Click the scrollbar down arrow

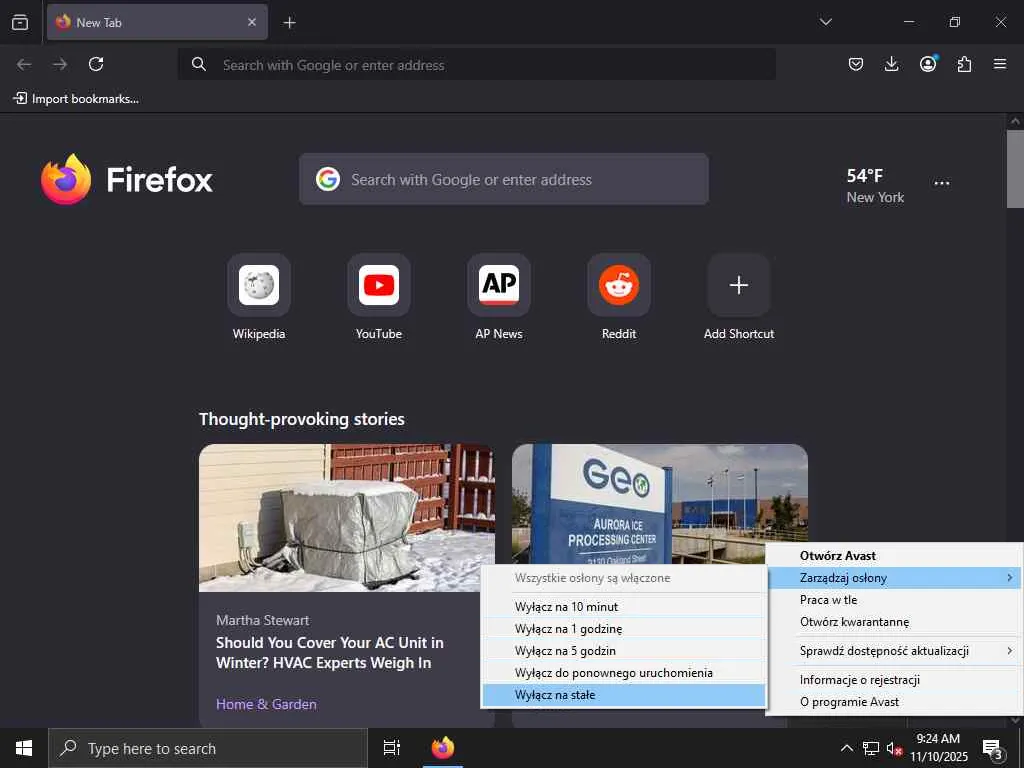[x=1015, y=720]
